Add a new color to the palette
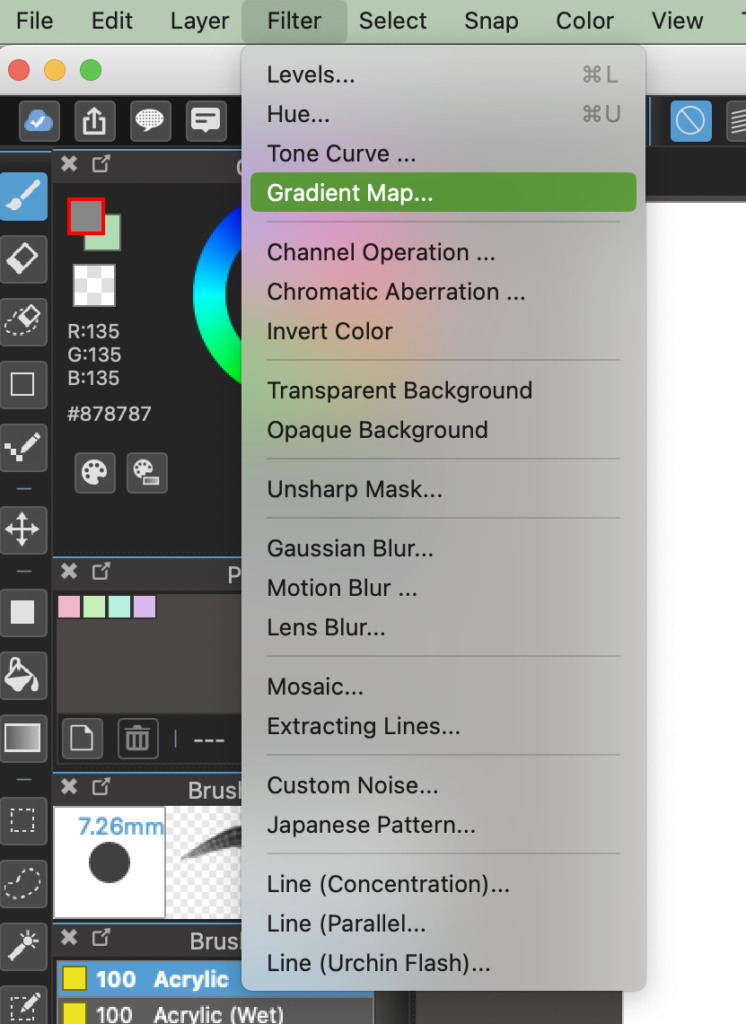The width and height of the screenshot is (746, 1024). pyautogui.click(x=82, y=738)
